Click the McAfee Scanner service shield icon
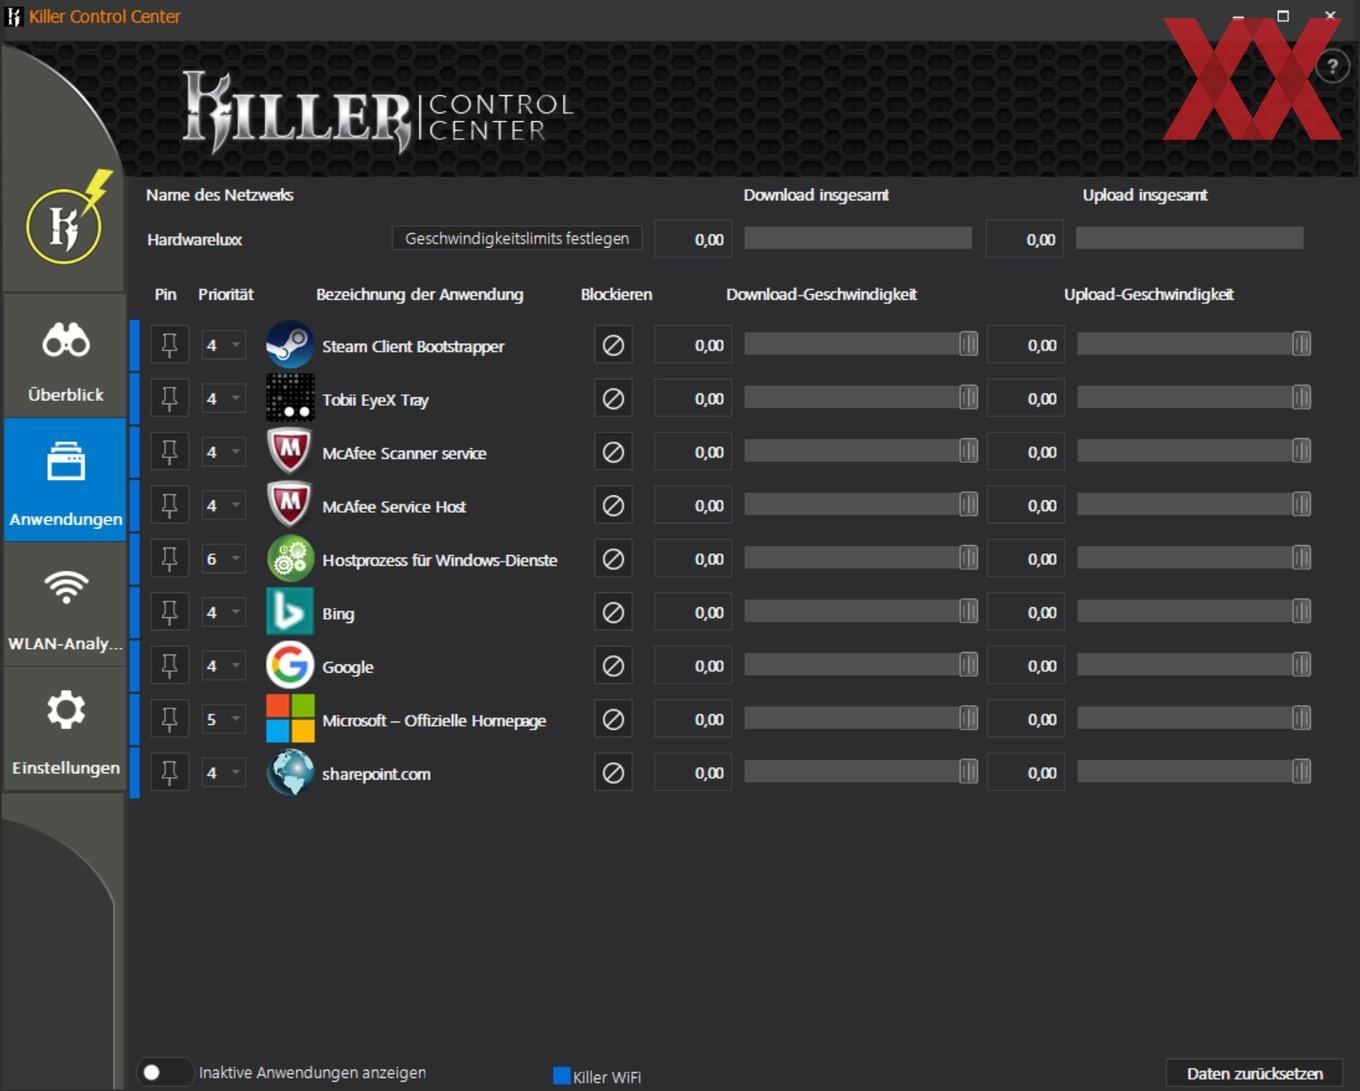 290,452
